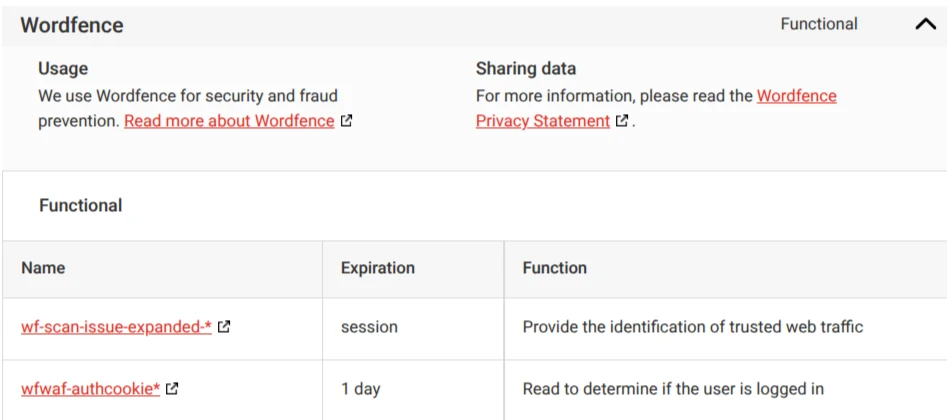Open the Read more about Wordfence link
Screen dimensions: 947x420
pyautogui.click(x=230, y=121)
